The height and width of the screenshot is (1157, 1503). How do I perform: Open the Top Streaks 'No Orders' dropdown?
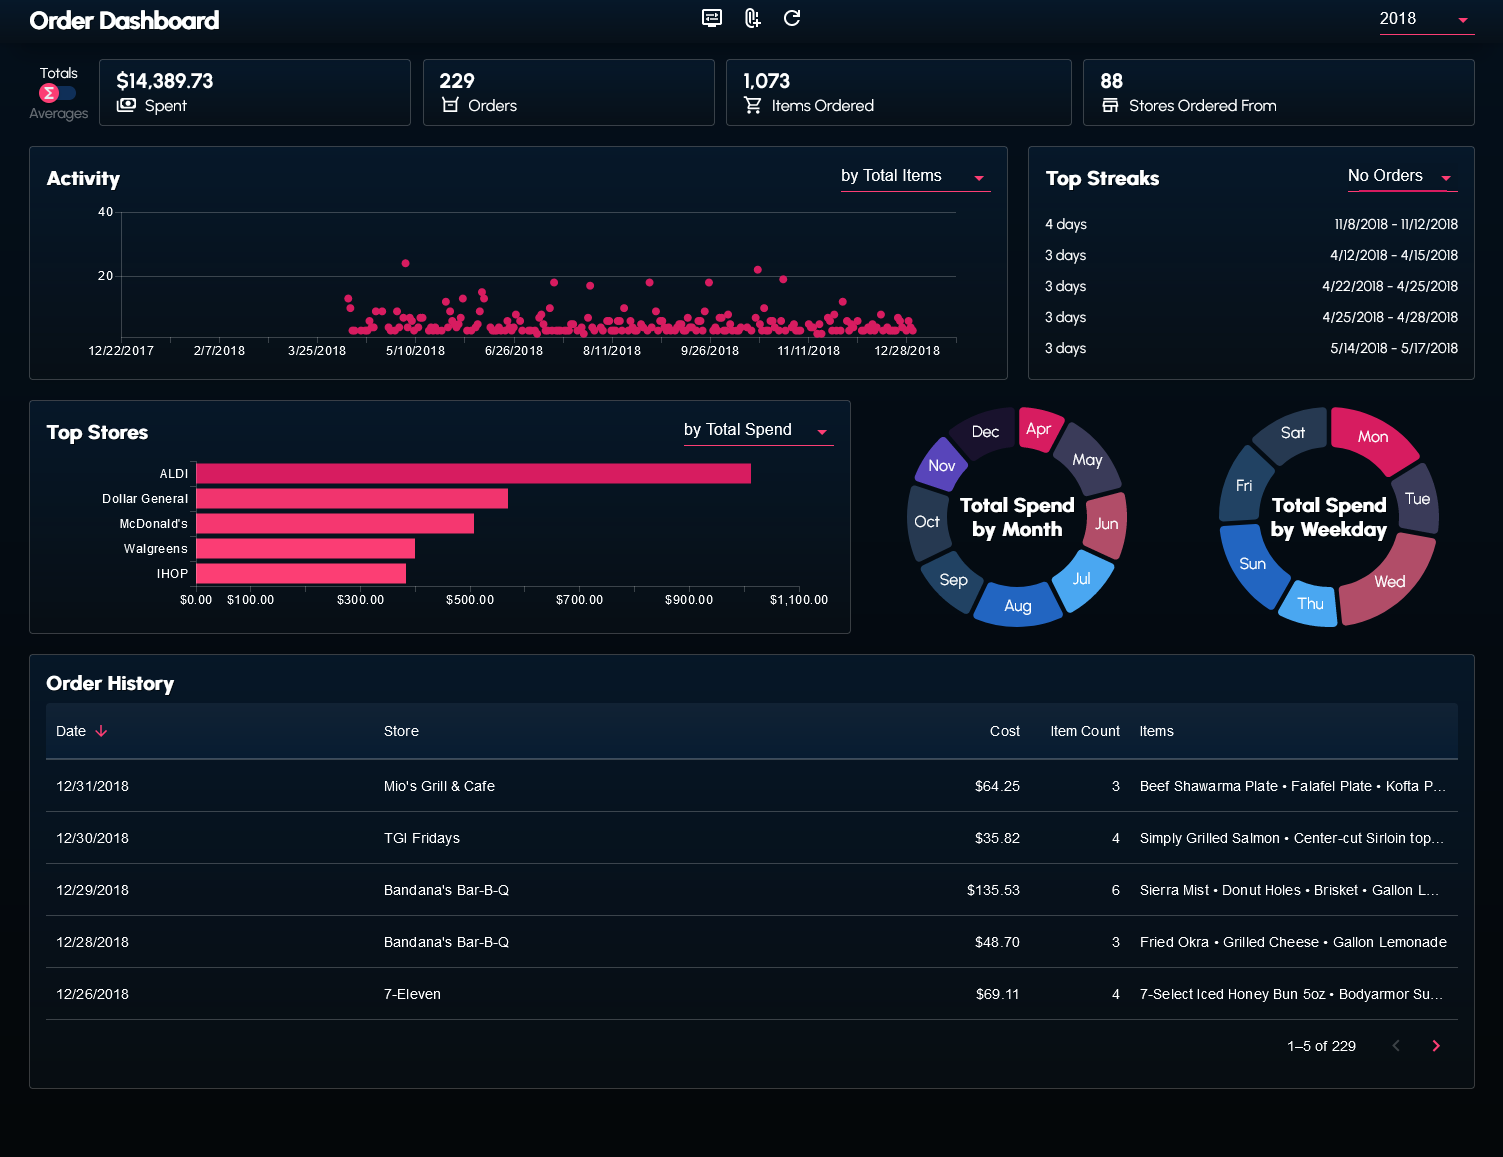pos(1401,176)
